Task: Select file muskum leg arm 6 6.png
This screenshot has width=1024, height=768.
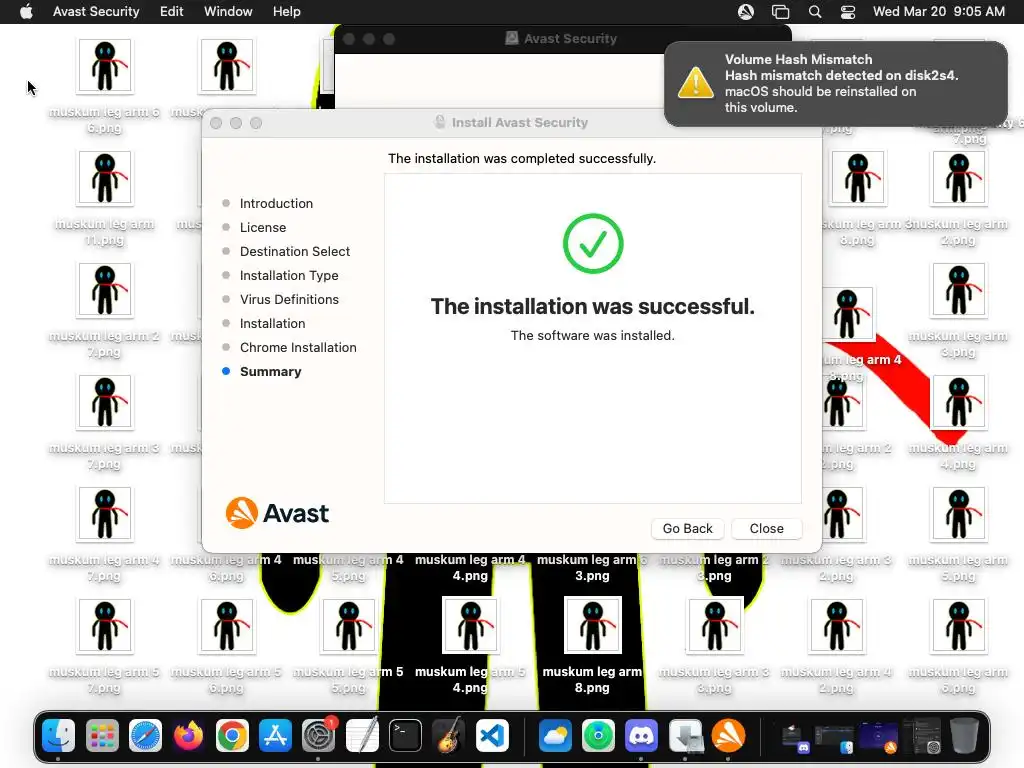Action: coord(104,65)
